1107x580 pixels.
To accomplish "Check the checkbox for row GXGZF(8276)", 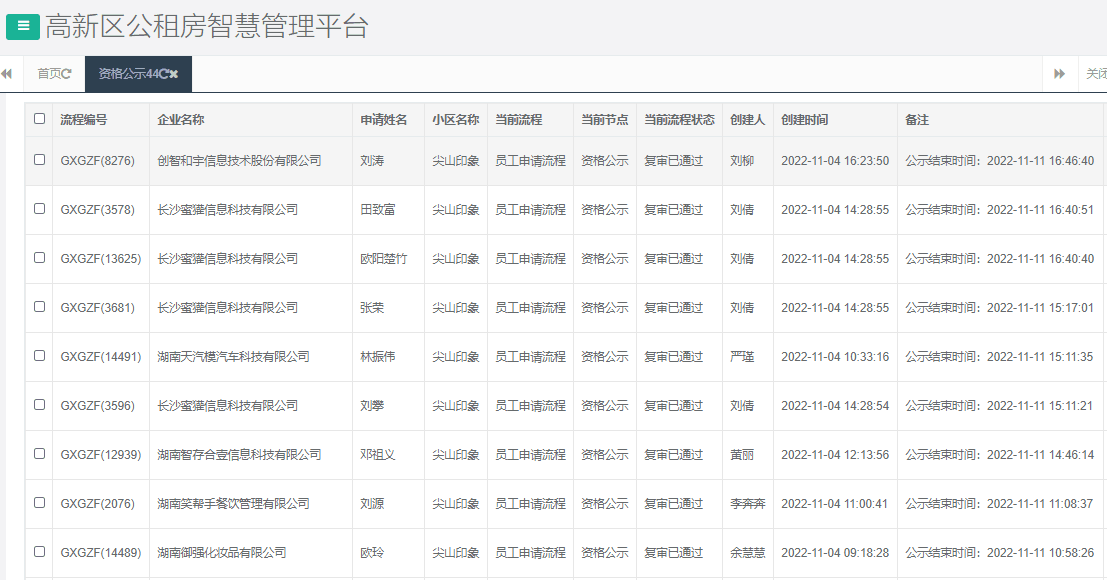I will point(38,160).
